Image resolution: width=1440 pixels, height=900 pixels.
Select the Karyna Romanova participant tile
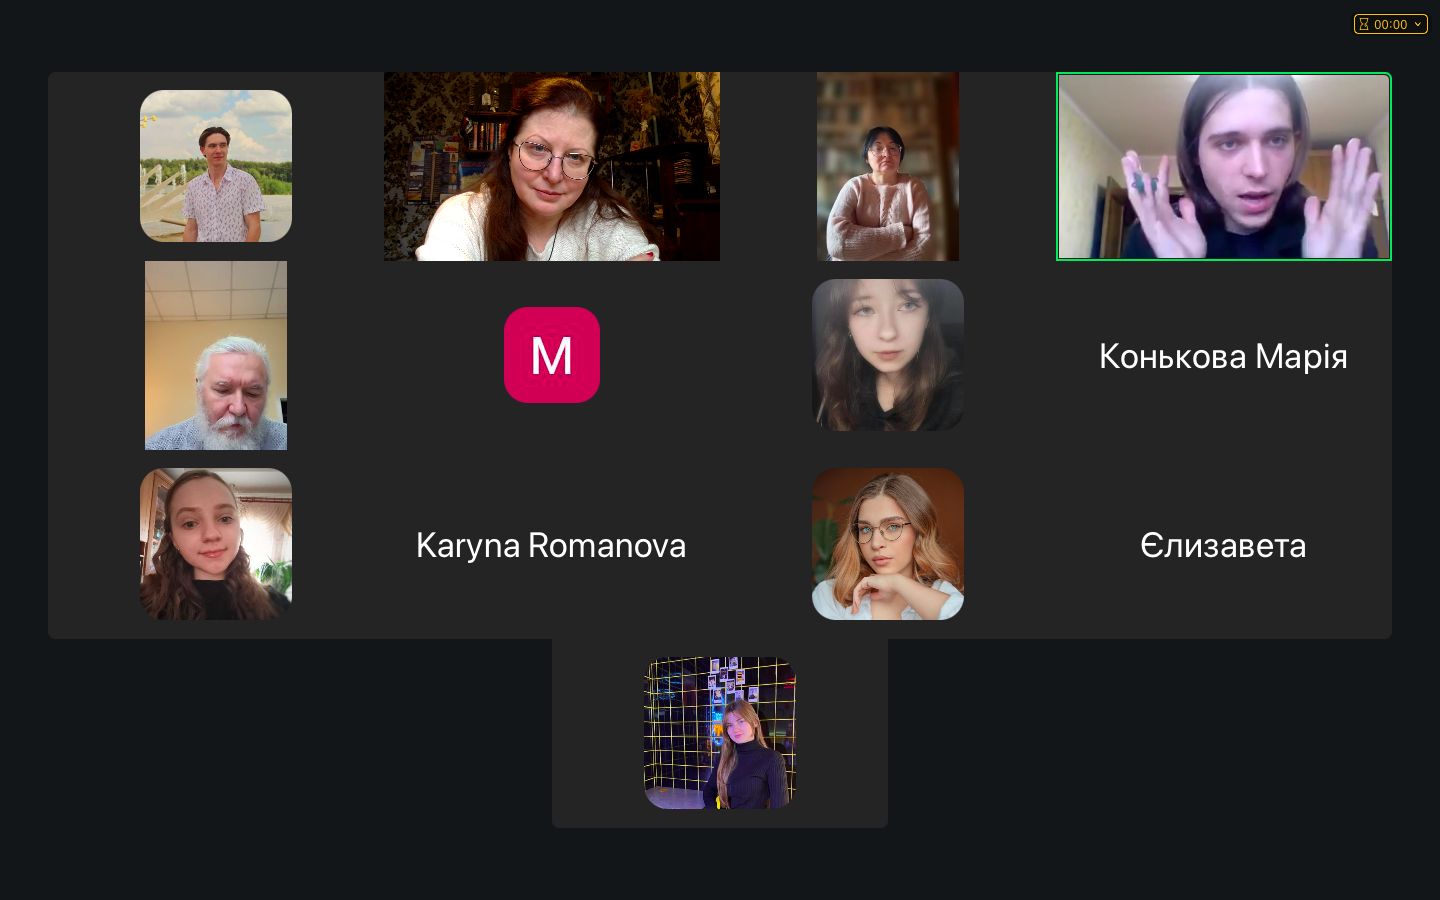(552, 544)
